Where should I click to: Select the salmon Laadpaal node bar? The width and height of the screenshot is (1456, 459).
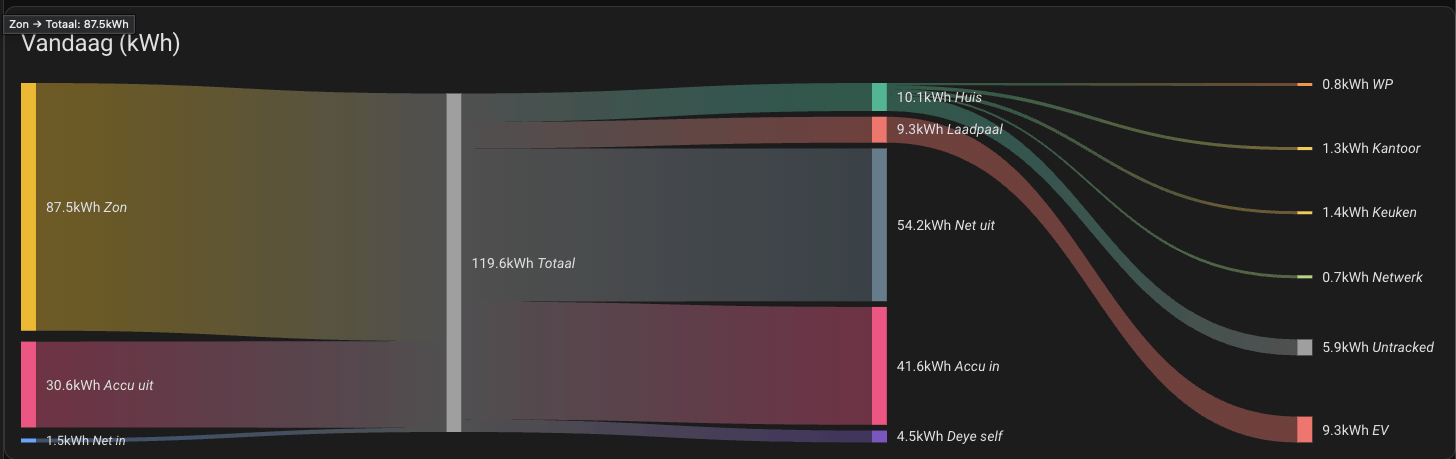[879, 129]
